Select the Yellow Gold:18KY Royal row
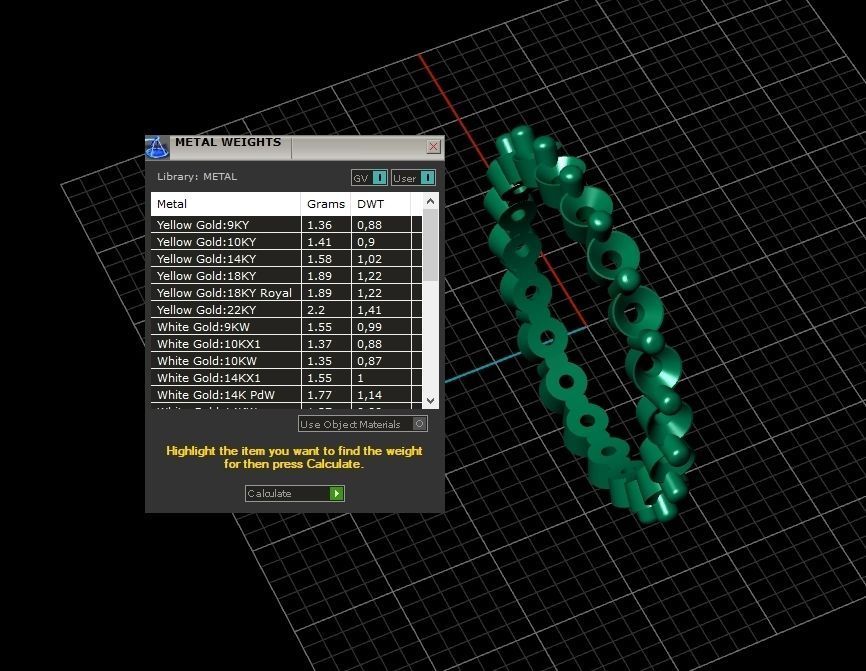Image resolution: width=866 pixels, height=671 pixels. [x=286, y=293]
